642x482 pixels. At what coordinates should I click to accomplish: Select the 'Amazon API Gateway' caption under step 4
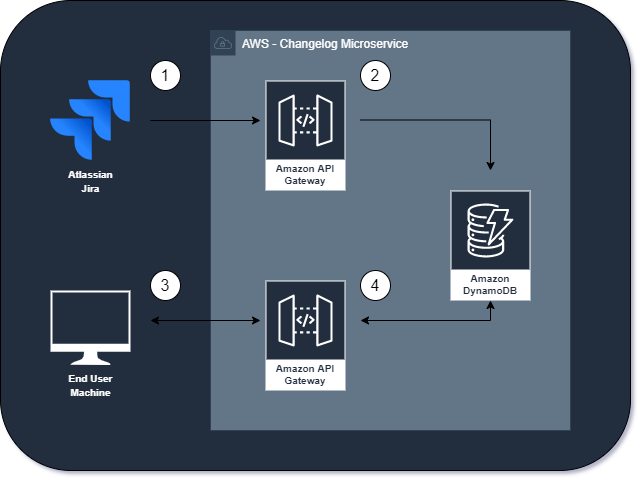[305, 375]
